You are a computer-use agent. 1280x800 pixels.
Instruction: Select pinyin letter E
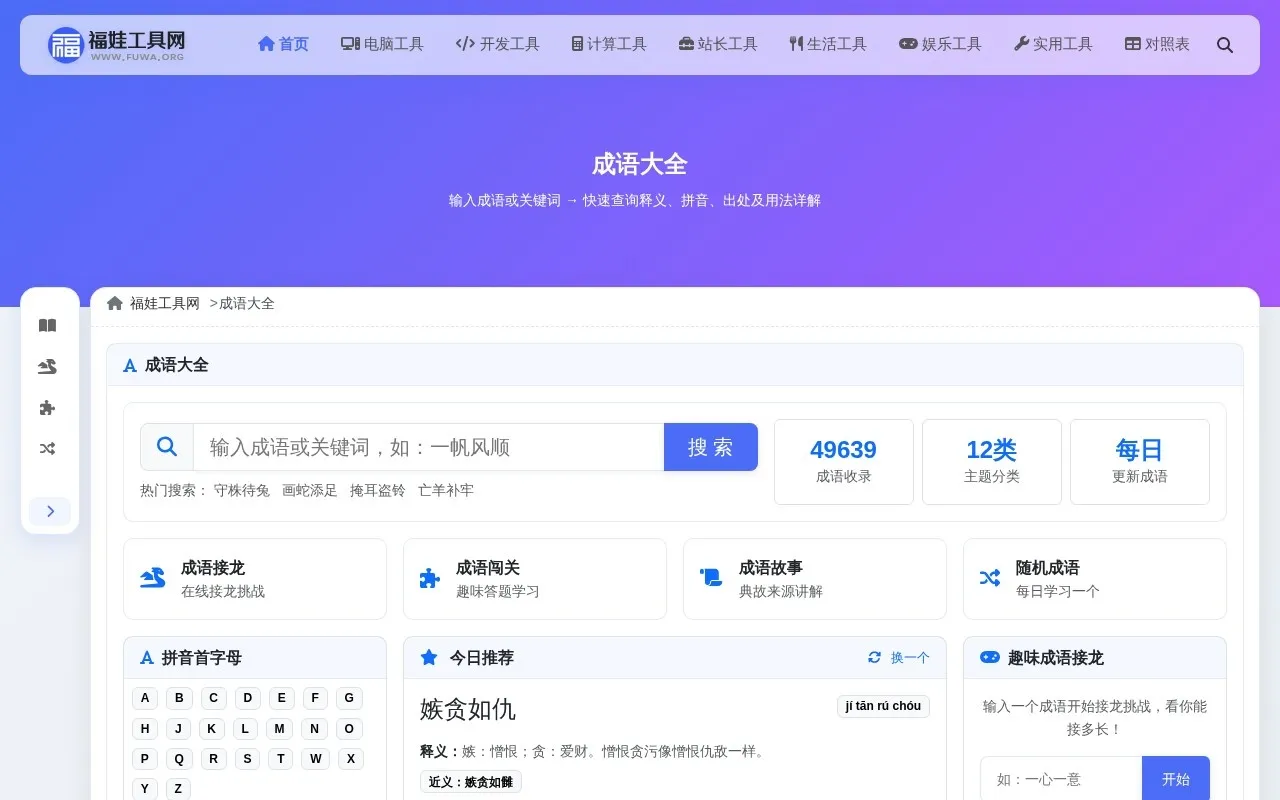click(281, 698)
